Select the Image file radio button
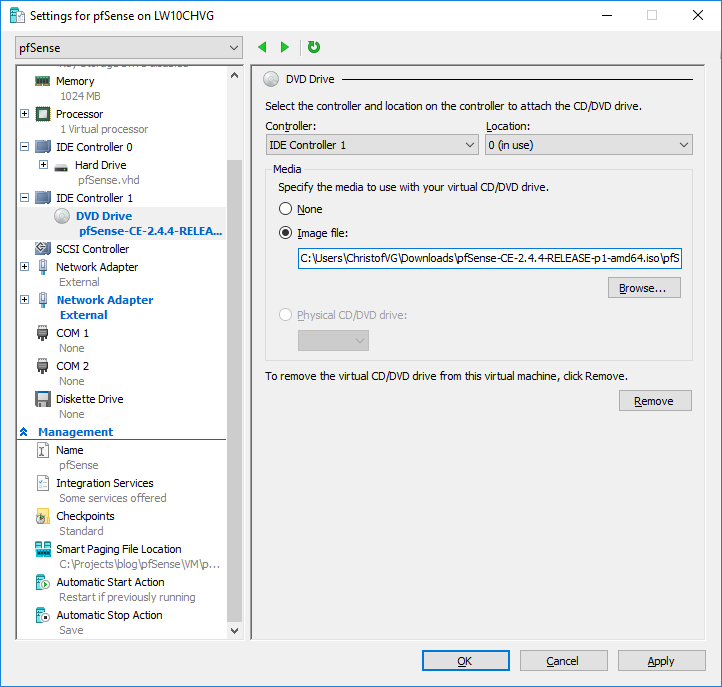This screenshot has width=722, height=687. pos(285,233)
